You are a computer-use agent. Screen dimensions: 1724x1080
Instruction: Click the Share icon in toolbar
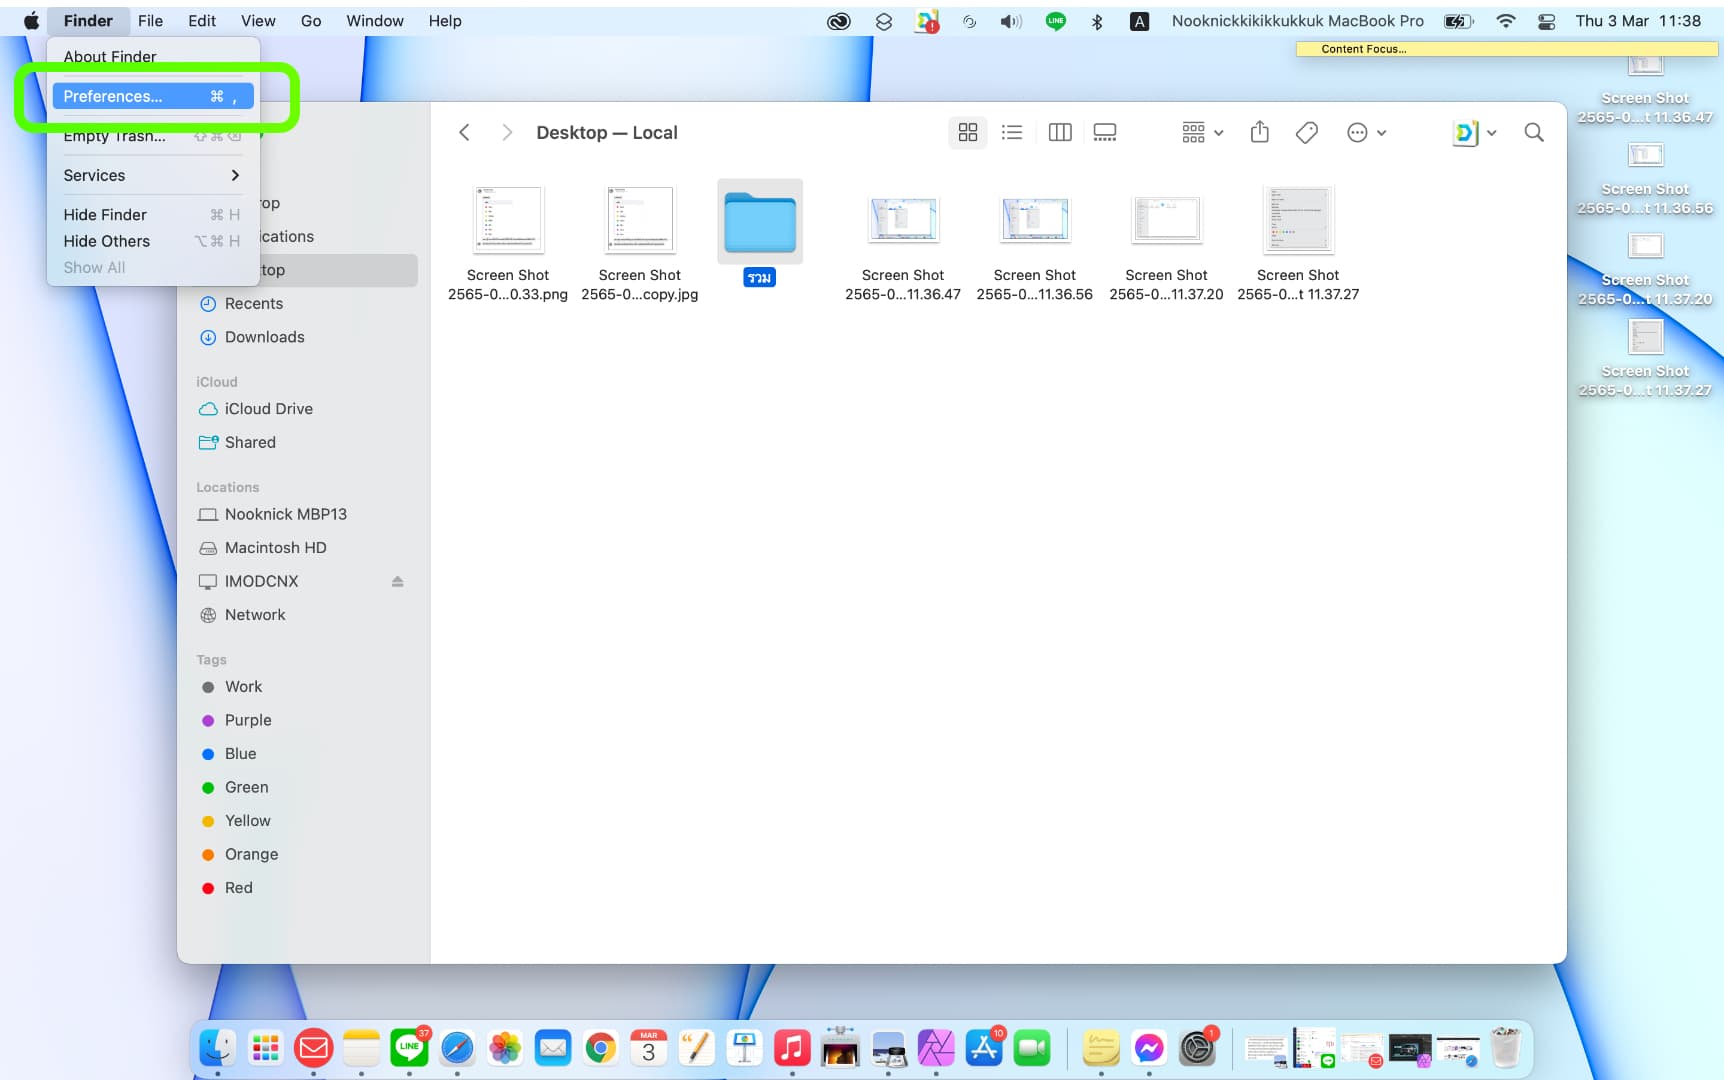pos(1259,132)
